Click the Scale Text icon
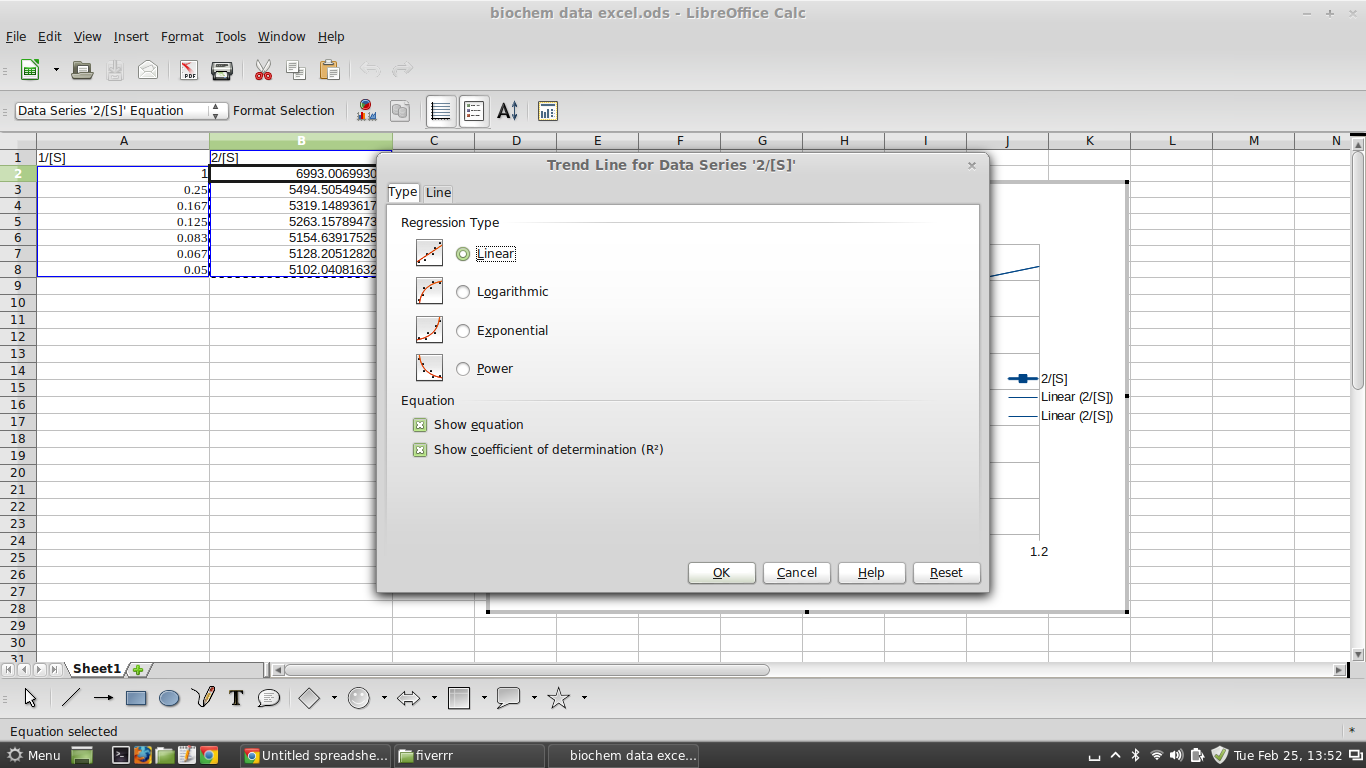Image resolution: width=1366 pixels, height=768 pixels. tap(507, 111)
